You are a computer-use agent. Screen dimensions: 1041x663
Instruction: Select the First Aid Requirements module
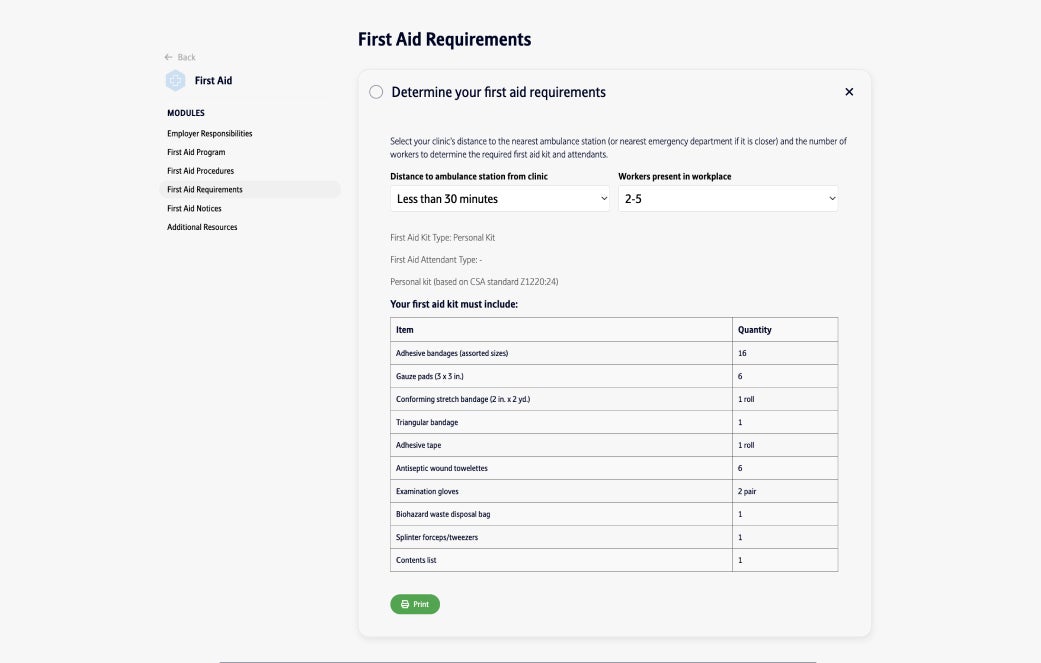[205, 189]
